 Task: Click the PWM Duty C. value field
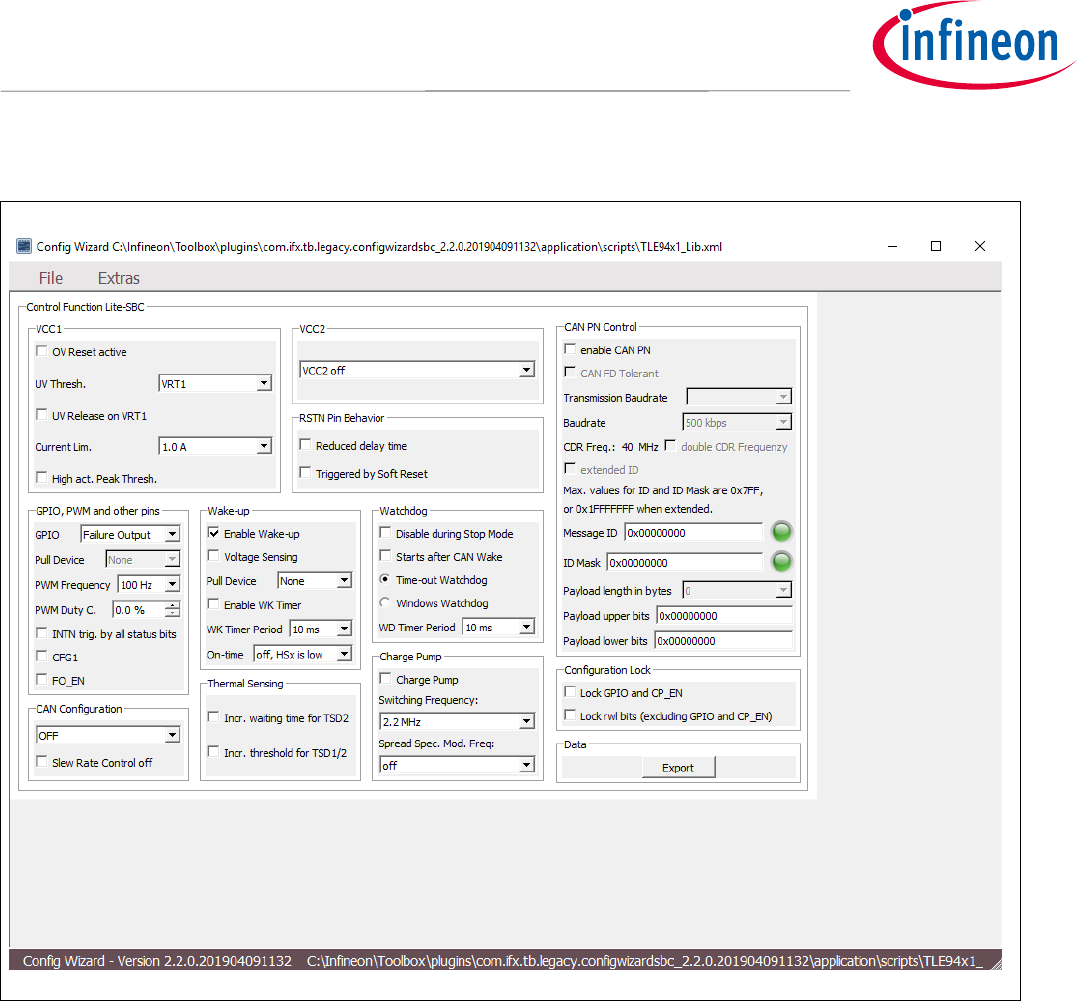139,610
